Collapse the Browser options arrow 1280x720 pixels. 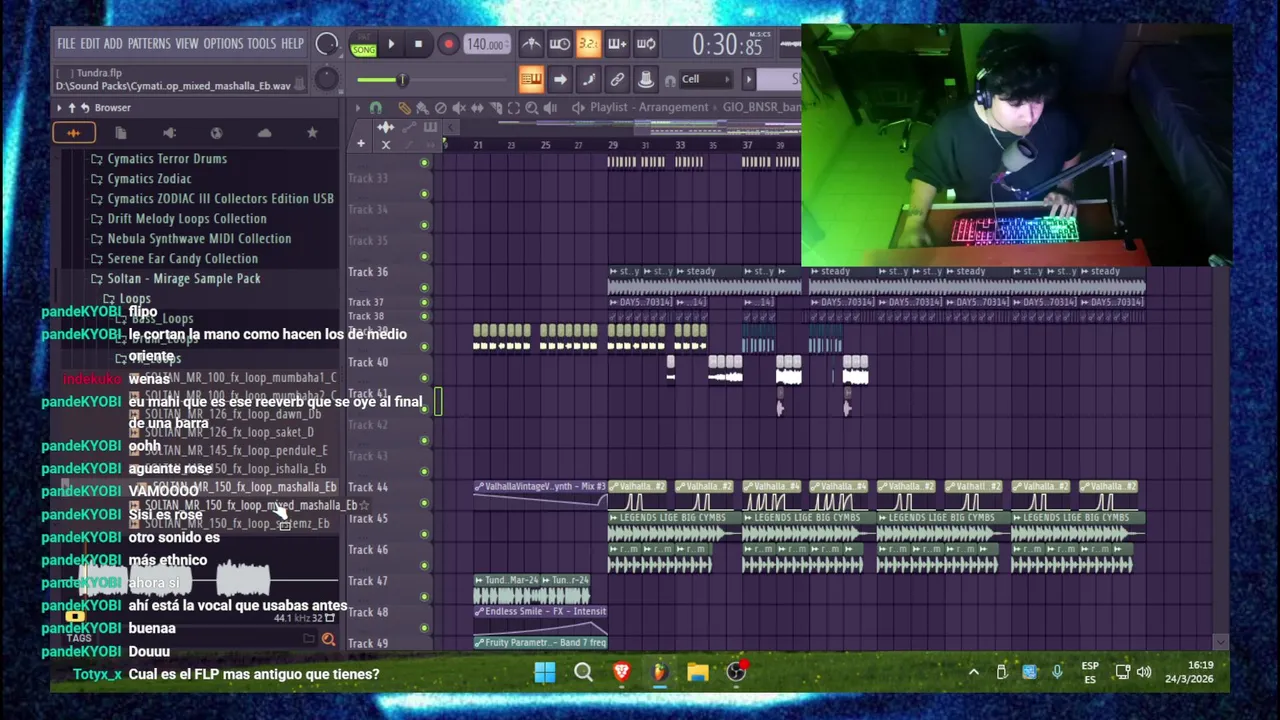(x=59, y=107)
